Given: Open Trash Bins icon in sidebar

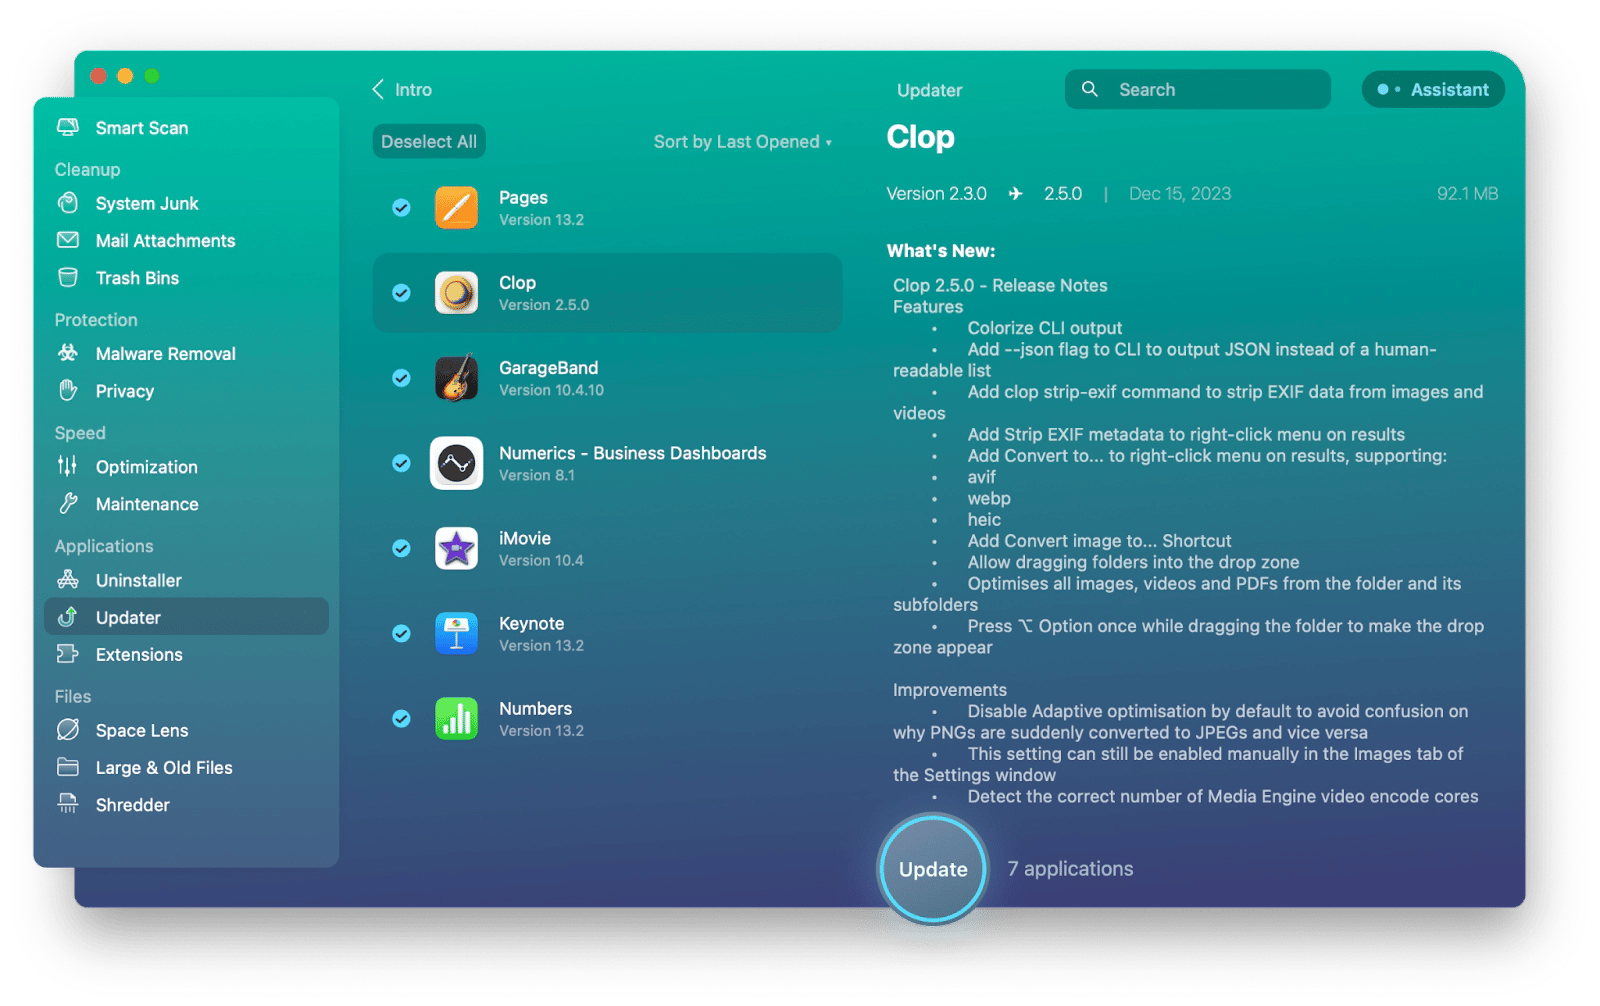Looking at the screenshot, I should coord(68,277).
